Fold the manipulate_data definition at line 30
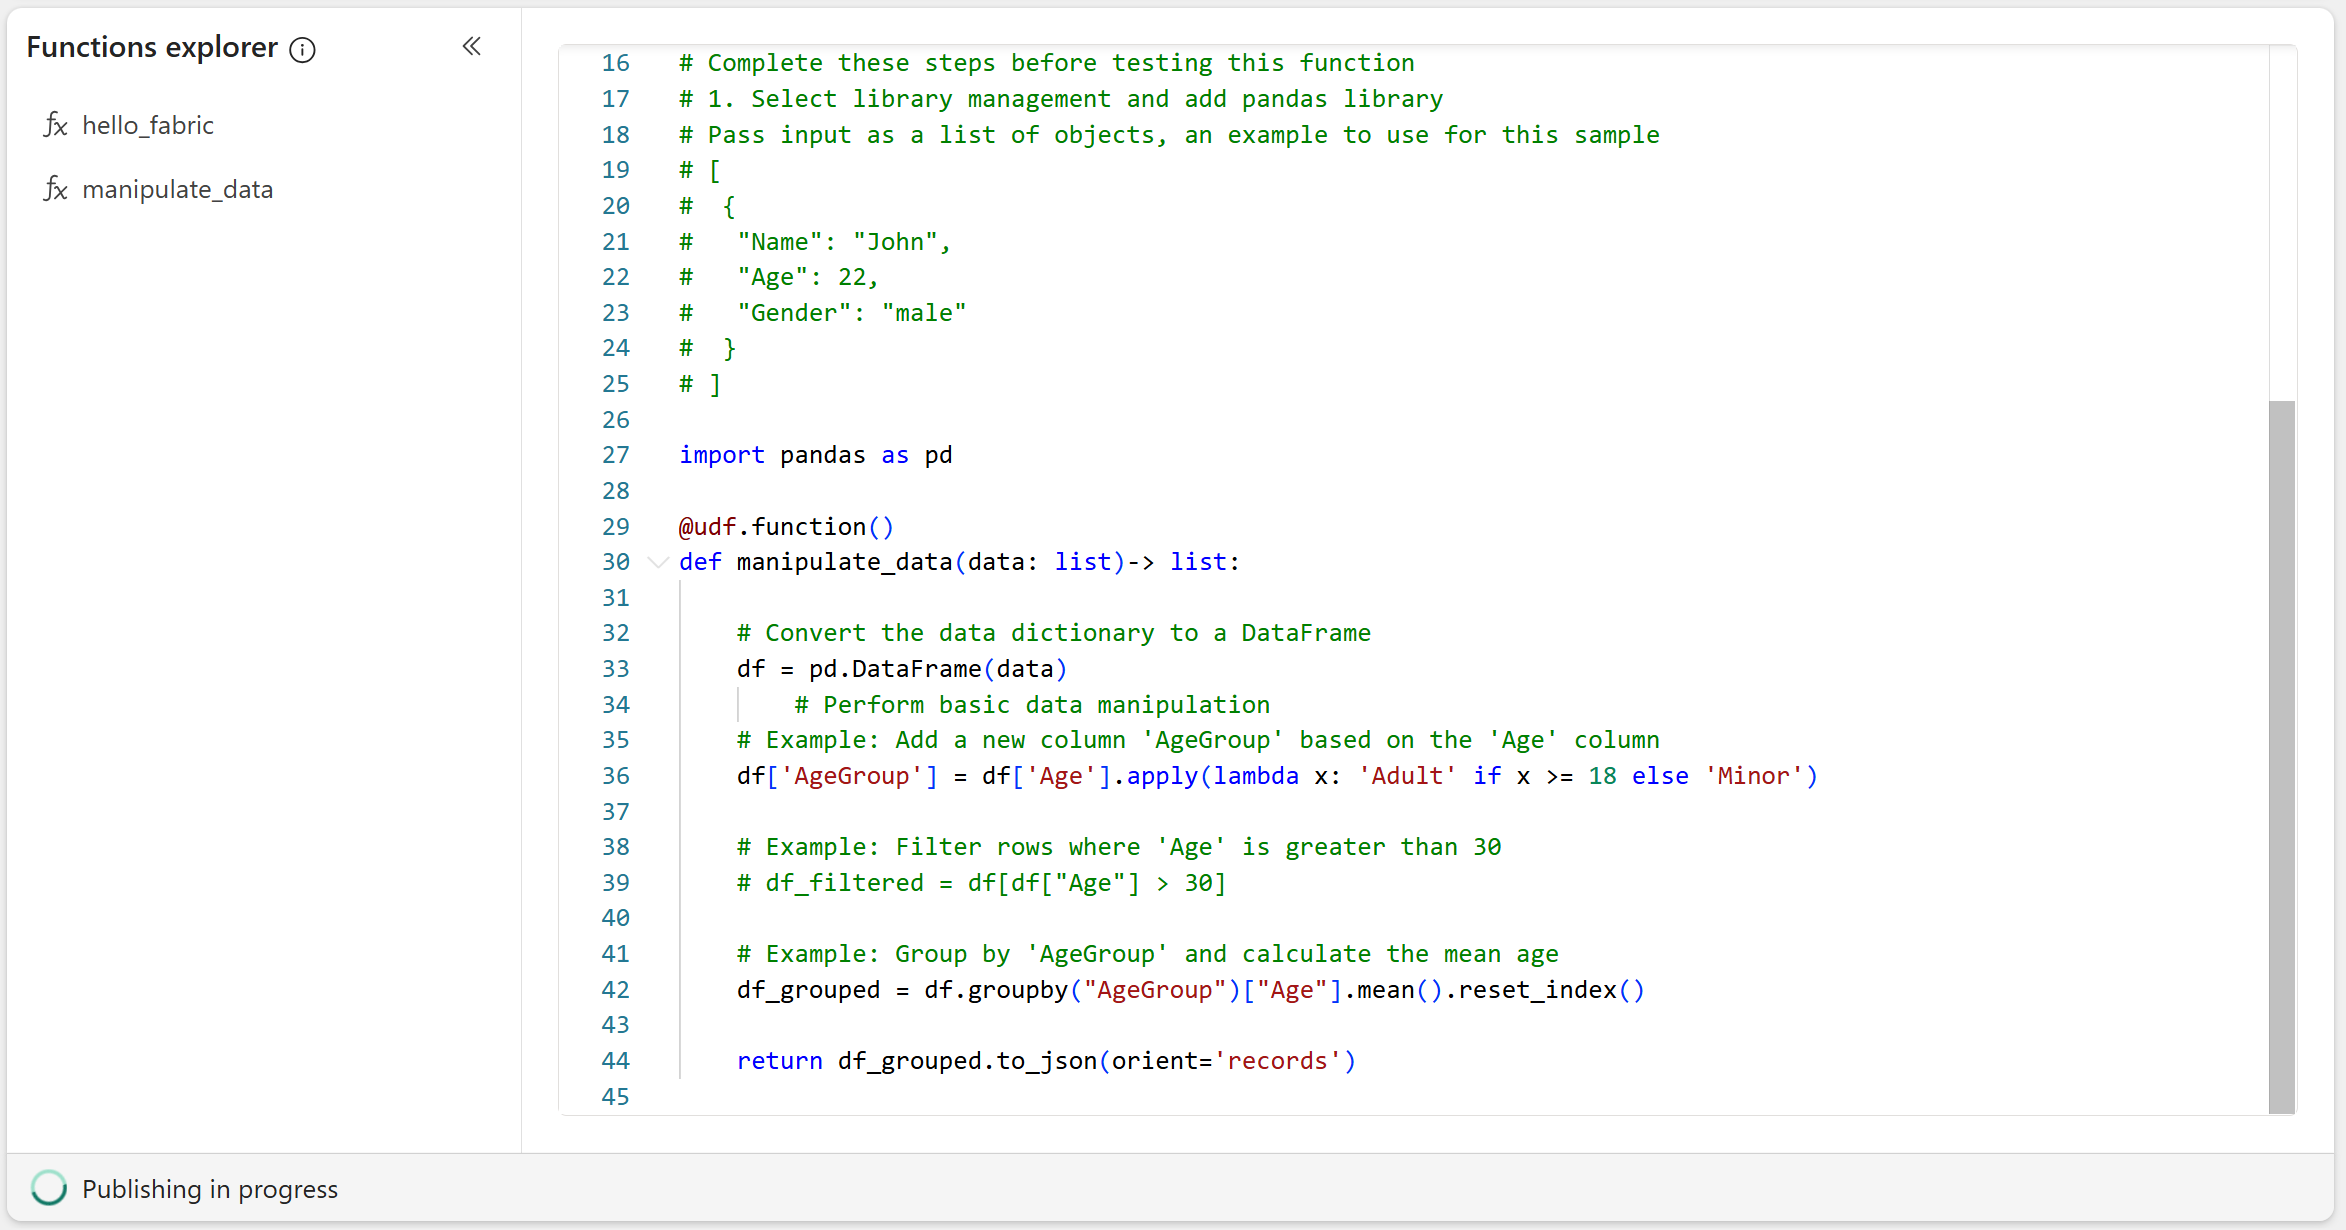 (x=657, y=562)
